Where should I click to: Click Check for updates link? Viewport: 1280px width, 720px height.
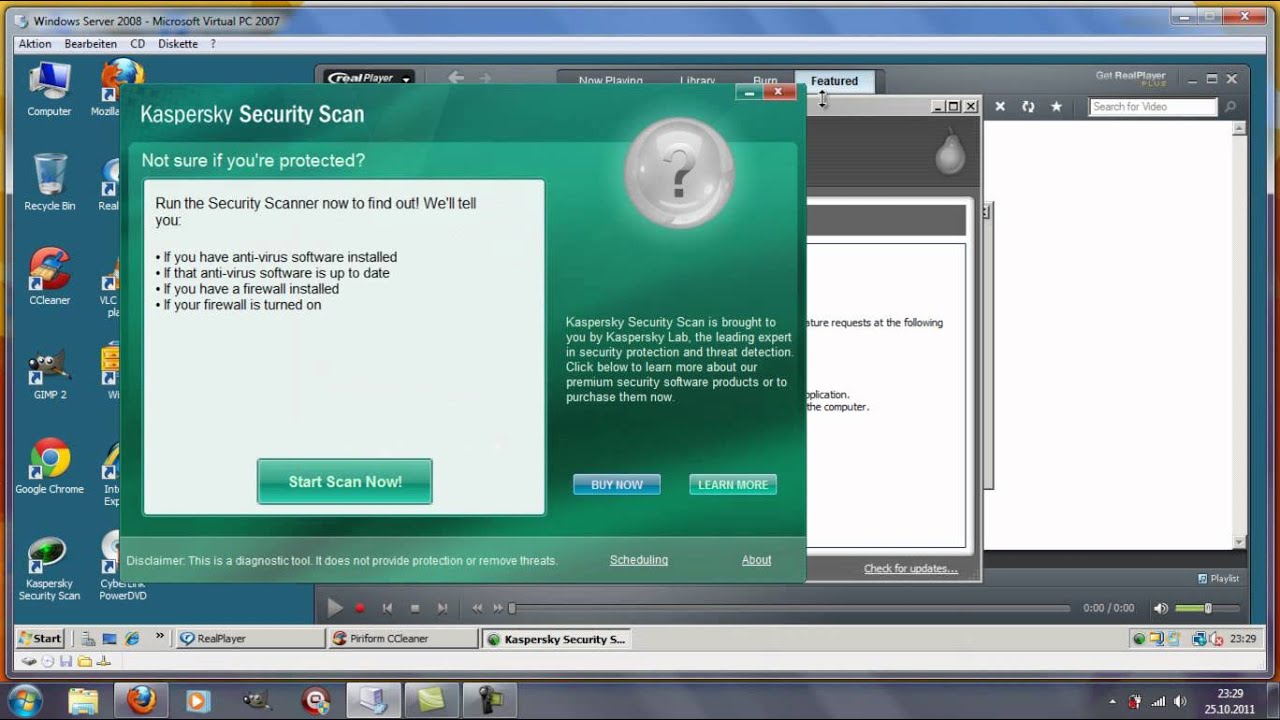[911, 569]
